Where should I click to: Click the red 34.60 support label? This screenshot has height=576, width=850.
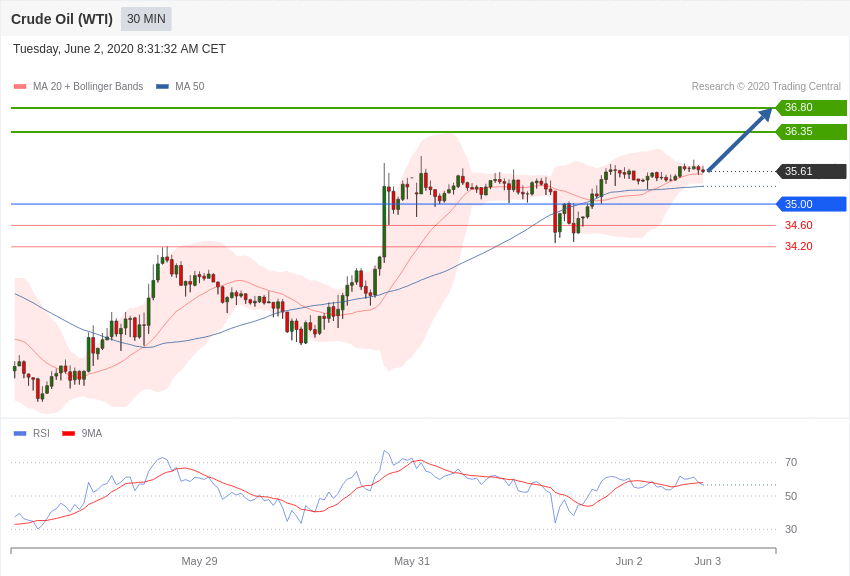pyautogui.click(x=799, y=225)
